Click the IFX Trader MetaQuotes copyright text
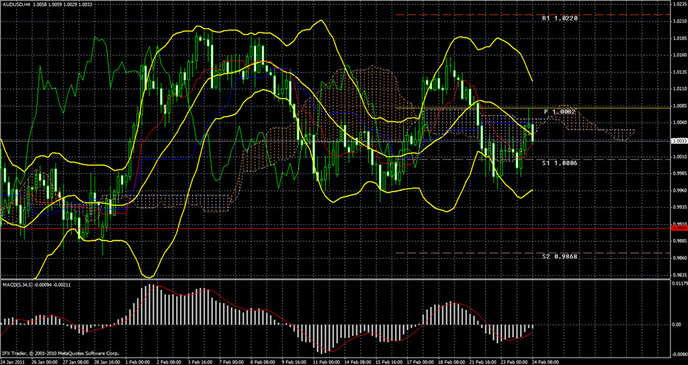The image size is (688, 365). (61, 353)
